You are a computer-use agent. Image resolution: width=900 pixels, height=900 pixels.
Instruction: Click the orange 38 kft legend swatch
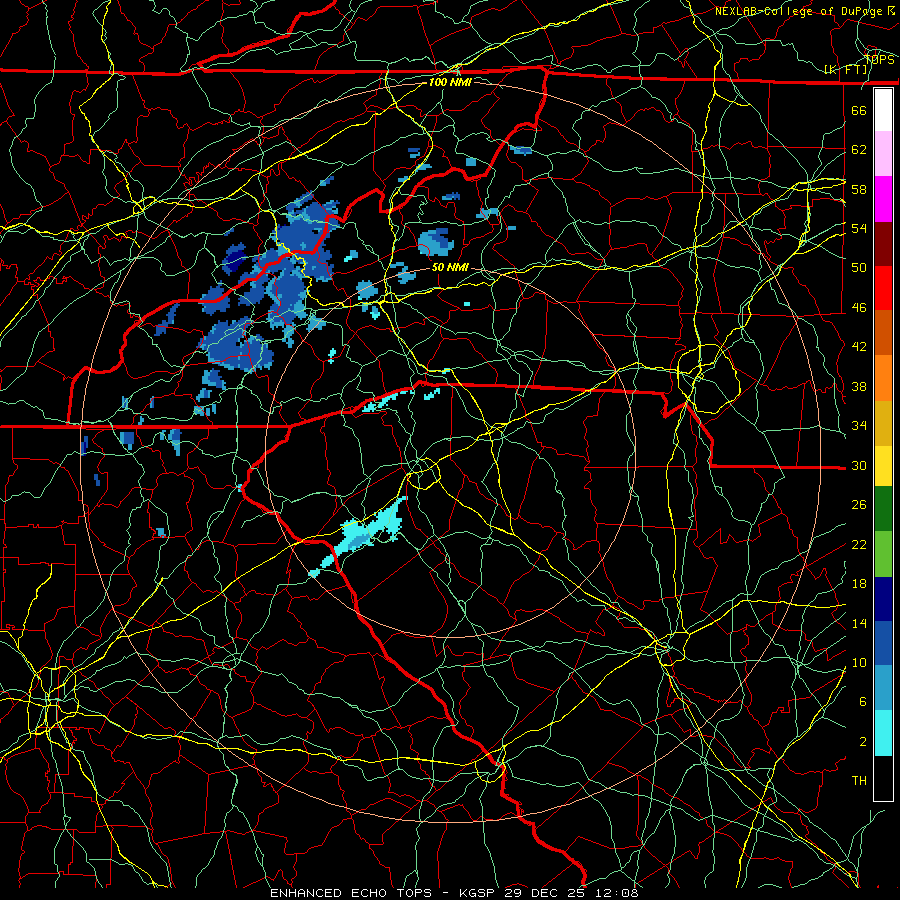pos(883,378)
